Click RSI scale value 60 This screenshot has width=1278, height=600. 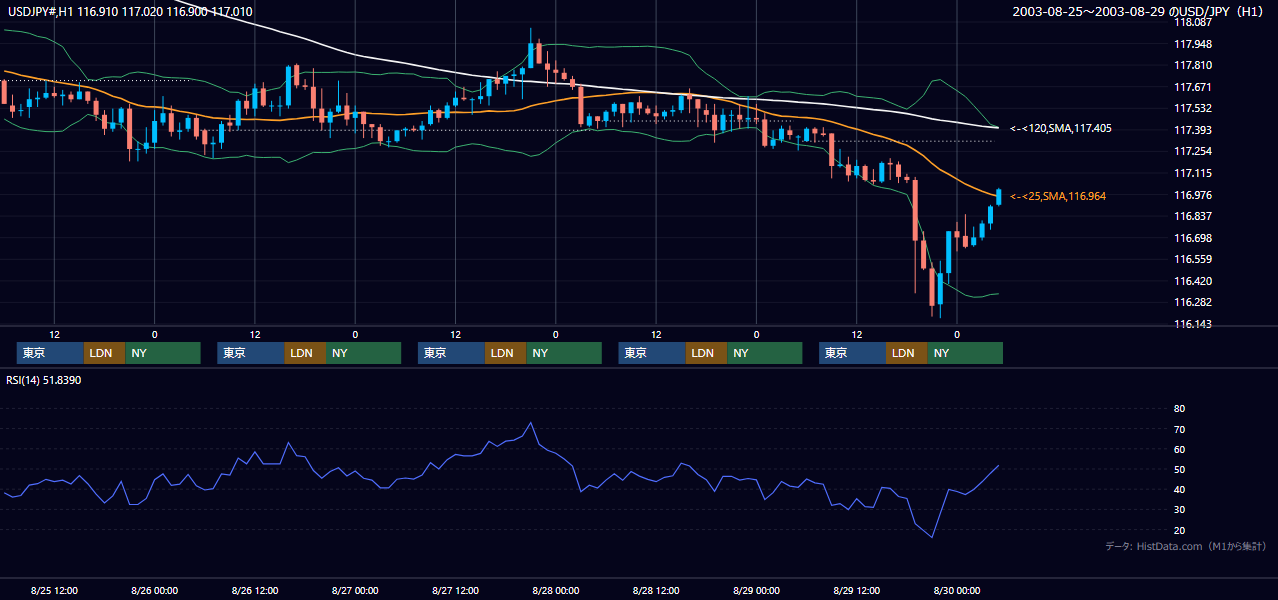tap(1179, 449)
